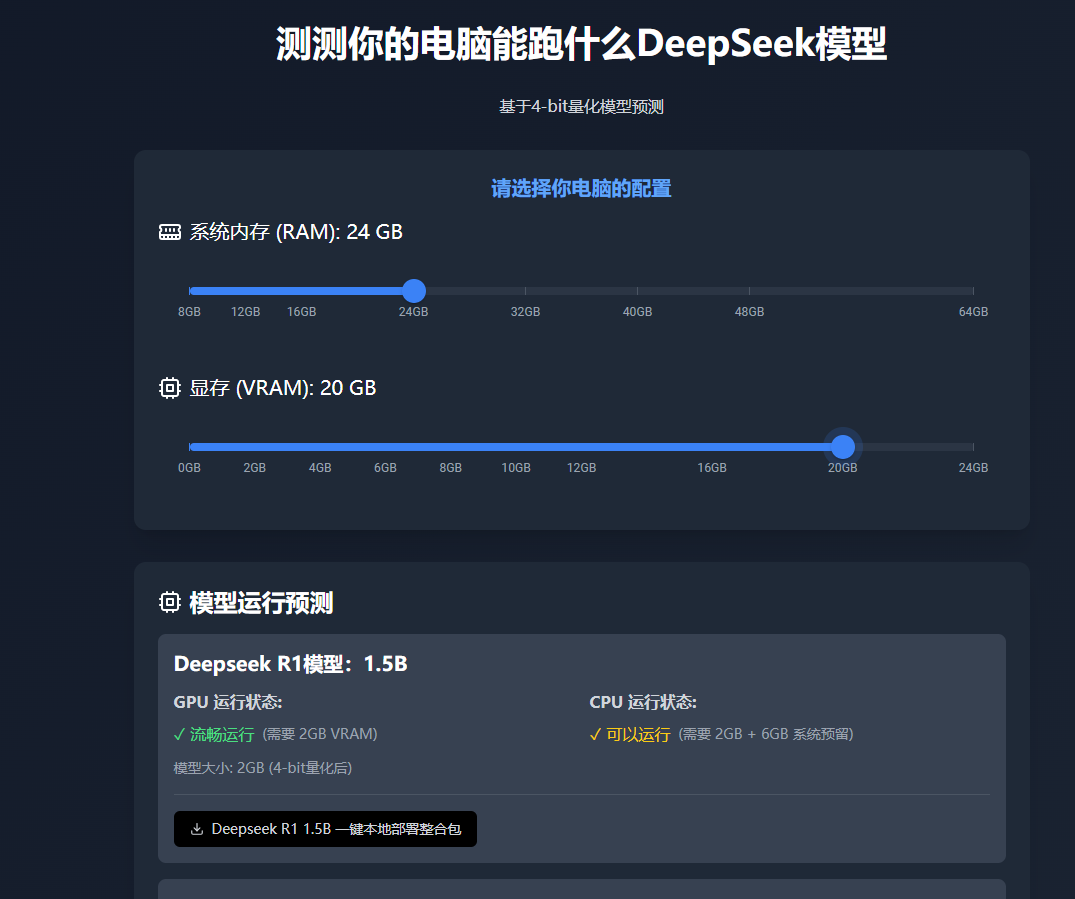The image size is (1075, 899).
Task: Click the heading 请选择你电脑的配置
Action: 581,189
